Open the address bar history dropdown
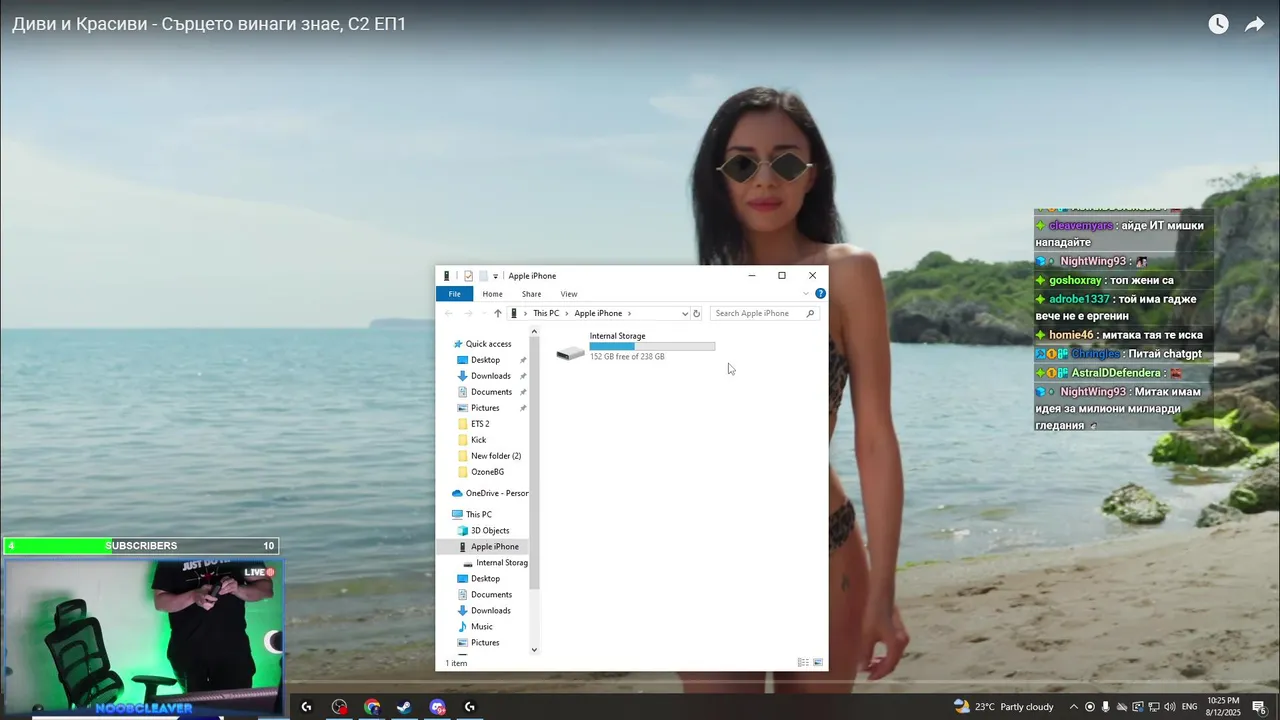 click(685, 313)
